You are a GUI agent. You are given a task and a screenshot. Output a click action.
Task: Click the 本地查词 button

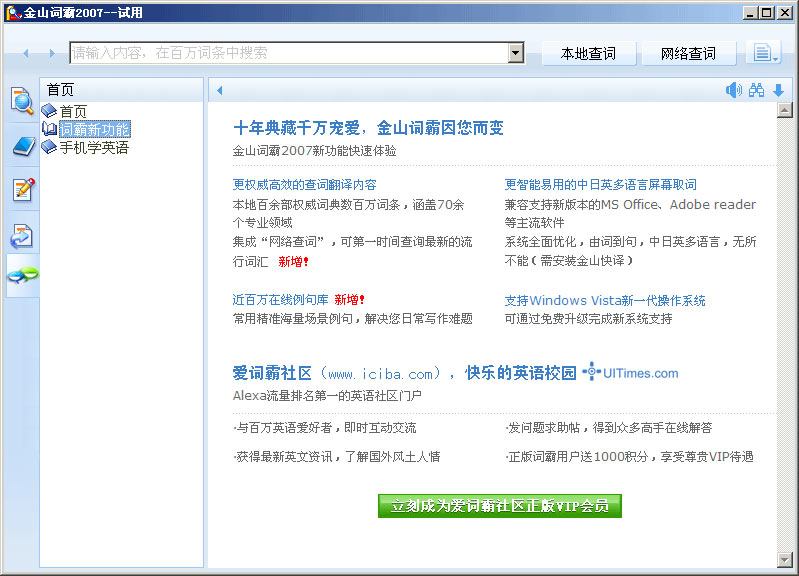point(589,54)
